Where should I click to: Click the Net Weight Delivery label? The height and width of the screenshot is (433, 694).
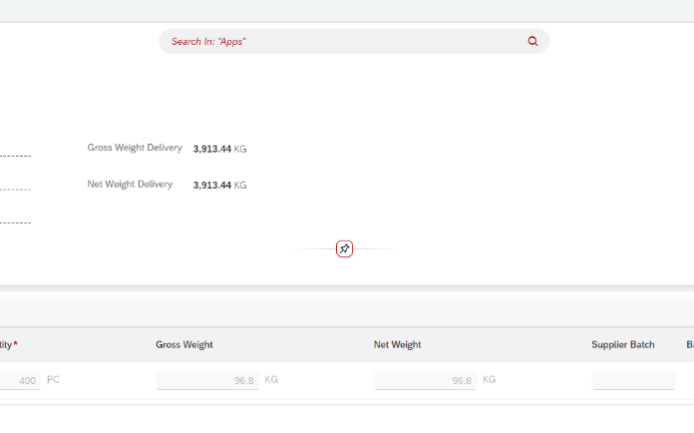[x=130, y=184]
